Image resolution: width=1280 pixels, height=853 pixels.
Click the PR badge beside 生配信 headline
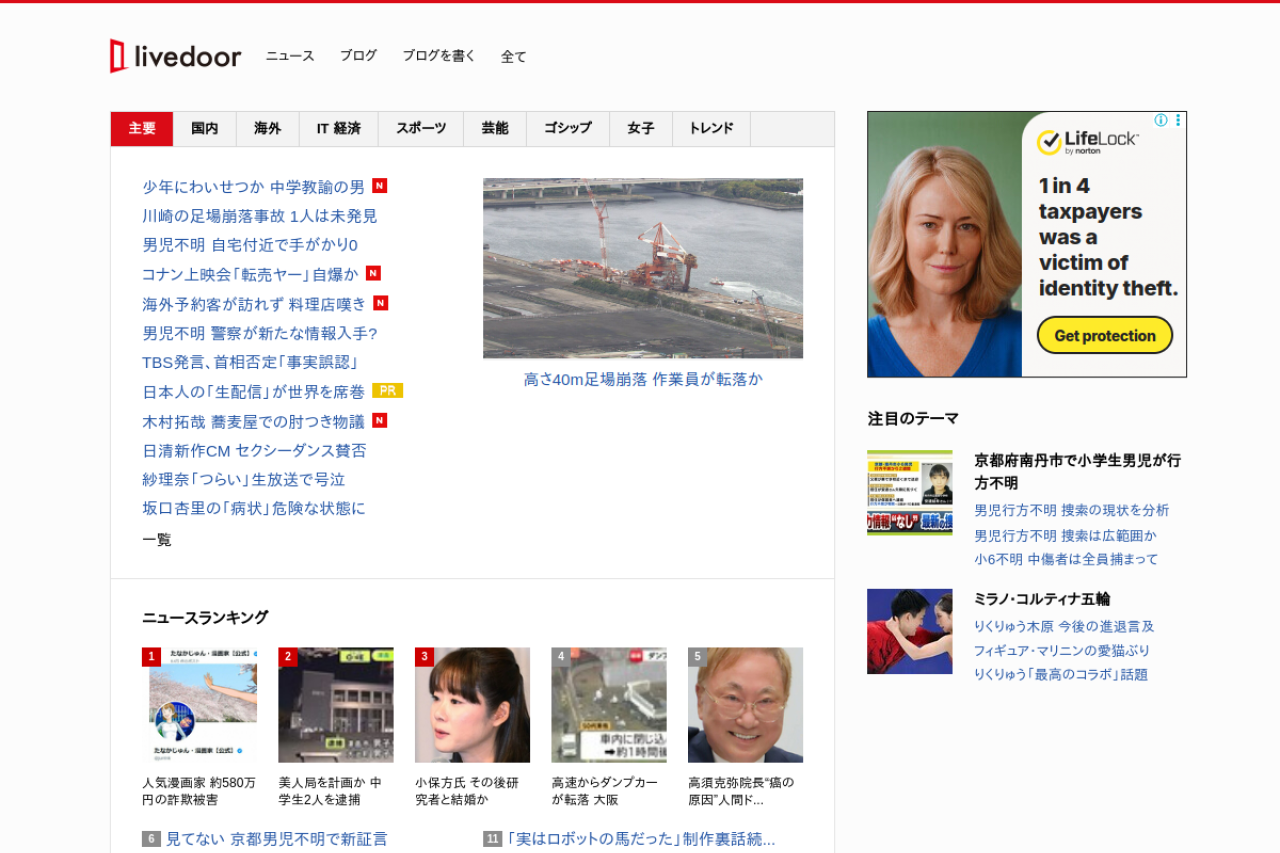[387, 391]
